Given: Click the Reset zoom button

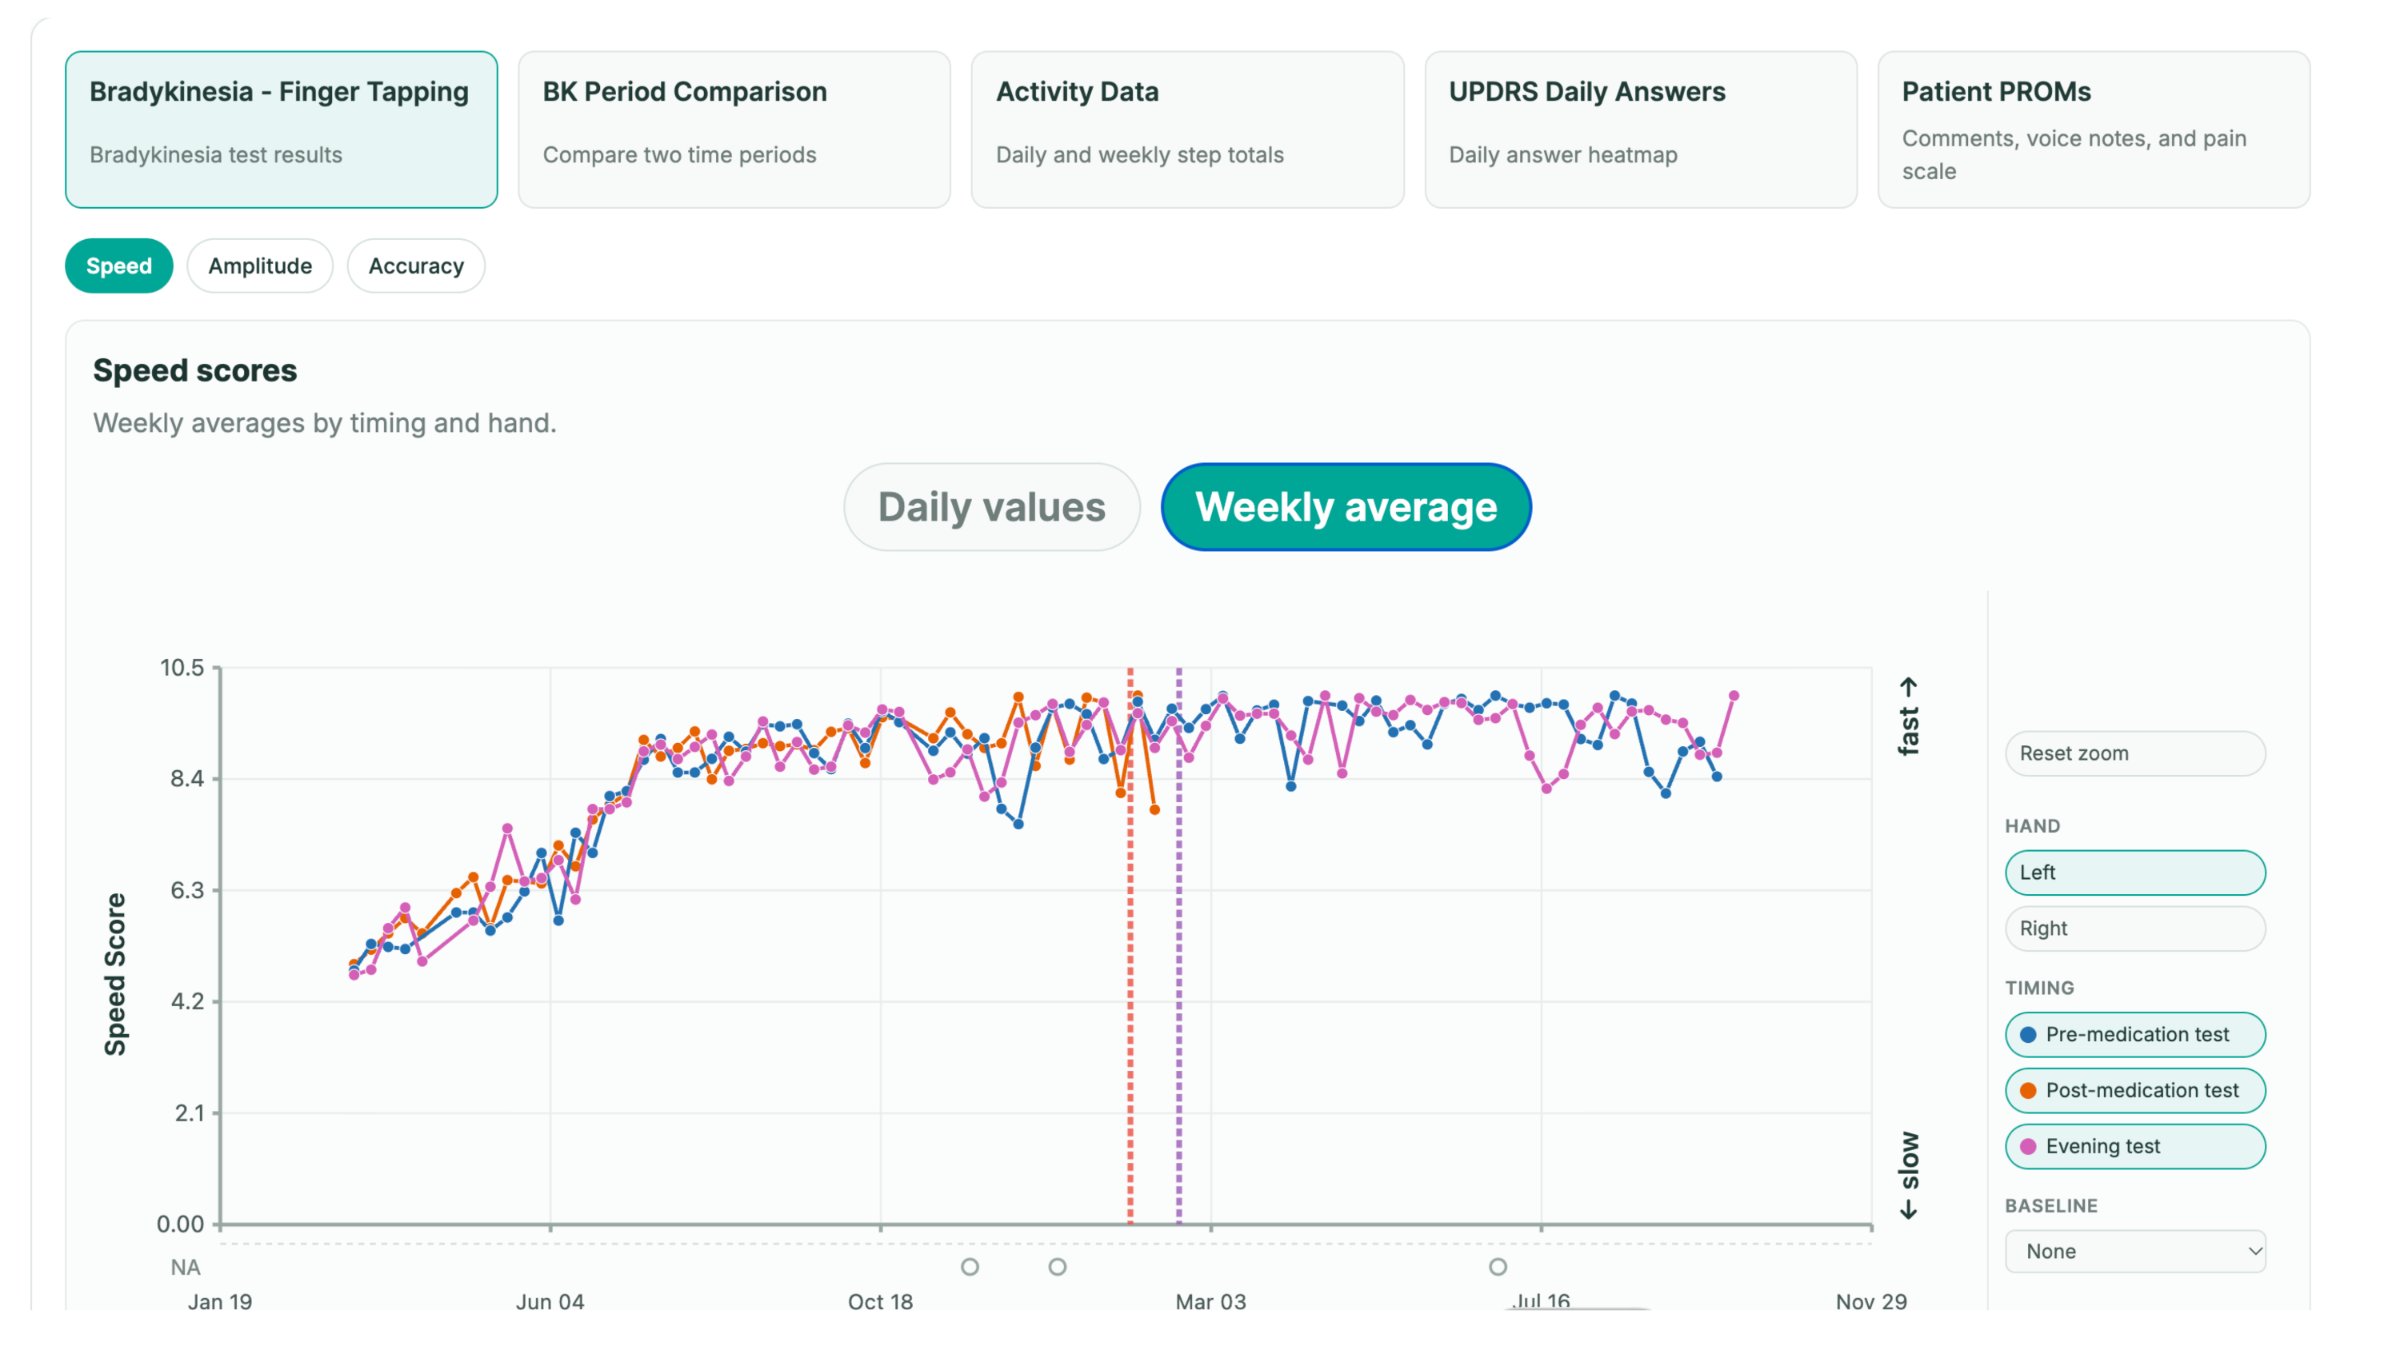Looking at the screenshot, I should [x=2135, y=753].
